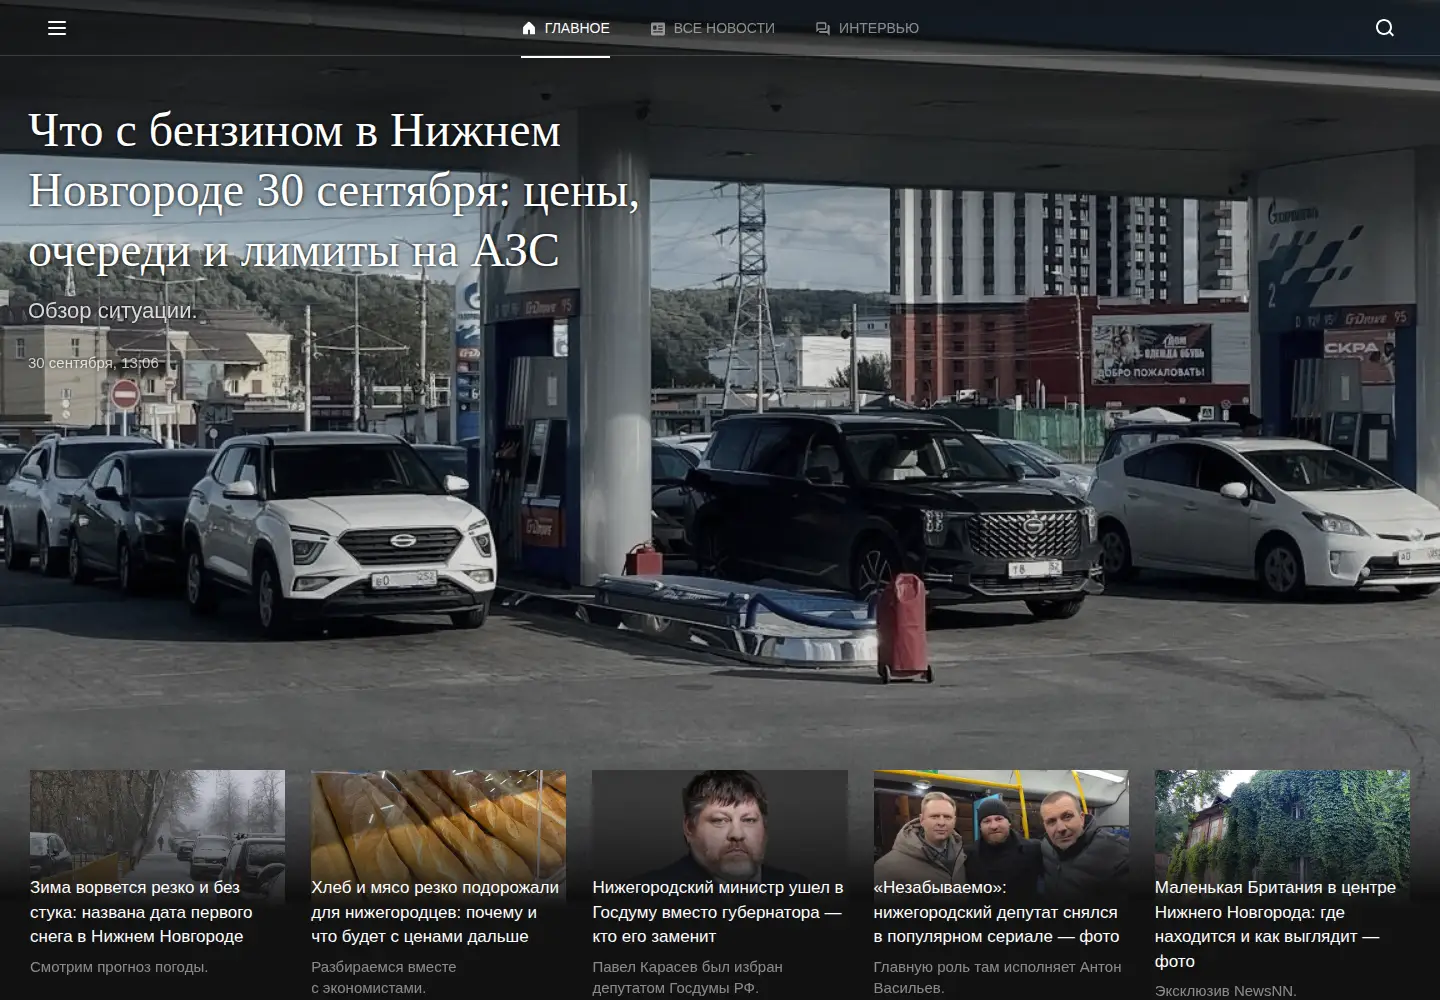Read article Нижегородский министр ушел в Госдуму
The width and height of the screenshot is (1440, 1000).
click(x=718, y=912)
